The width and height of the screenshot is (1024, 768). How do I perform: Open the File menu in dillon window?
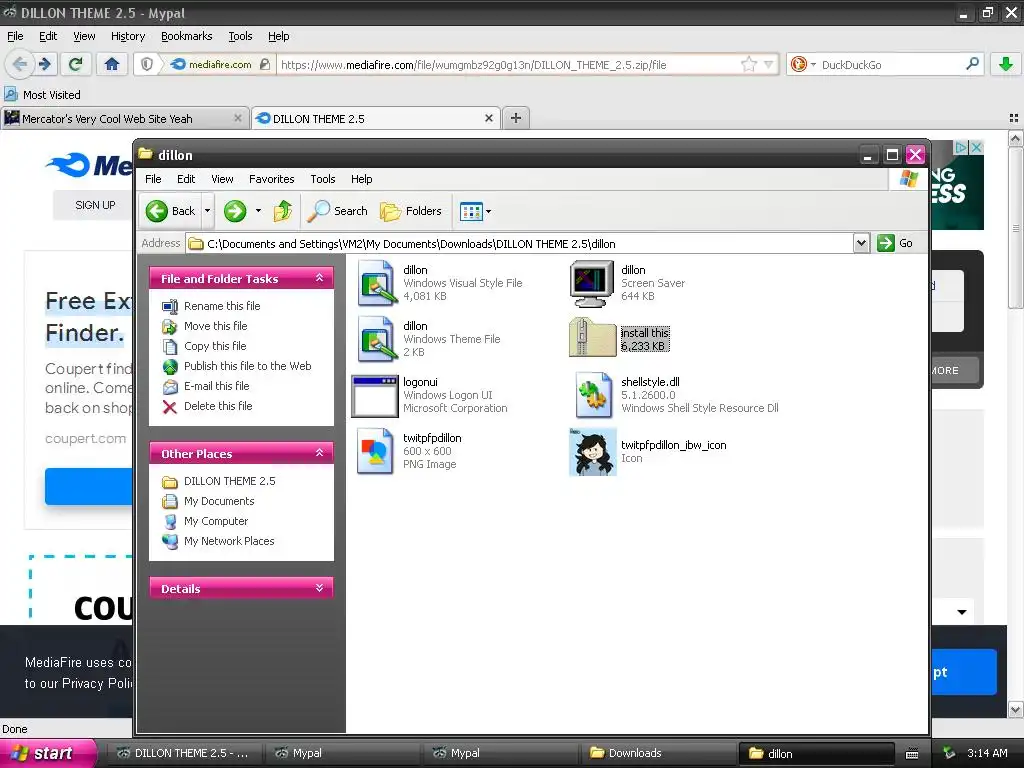click(x=153, y=179)
